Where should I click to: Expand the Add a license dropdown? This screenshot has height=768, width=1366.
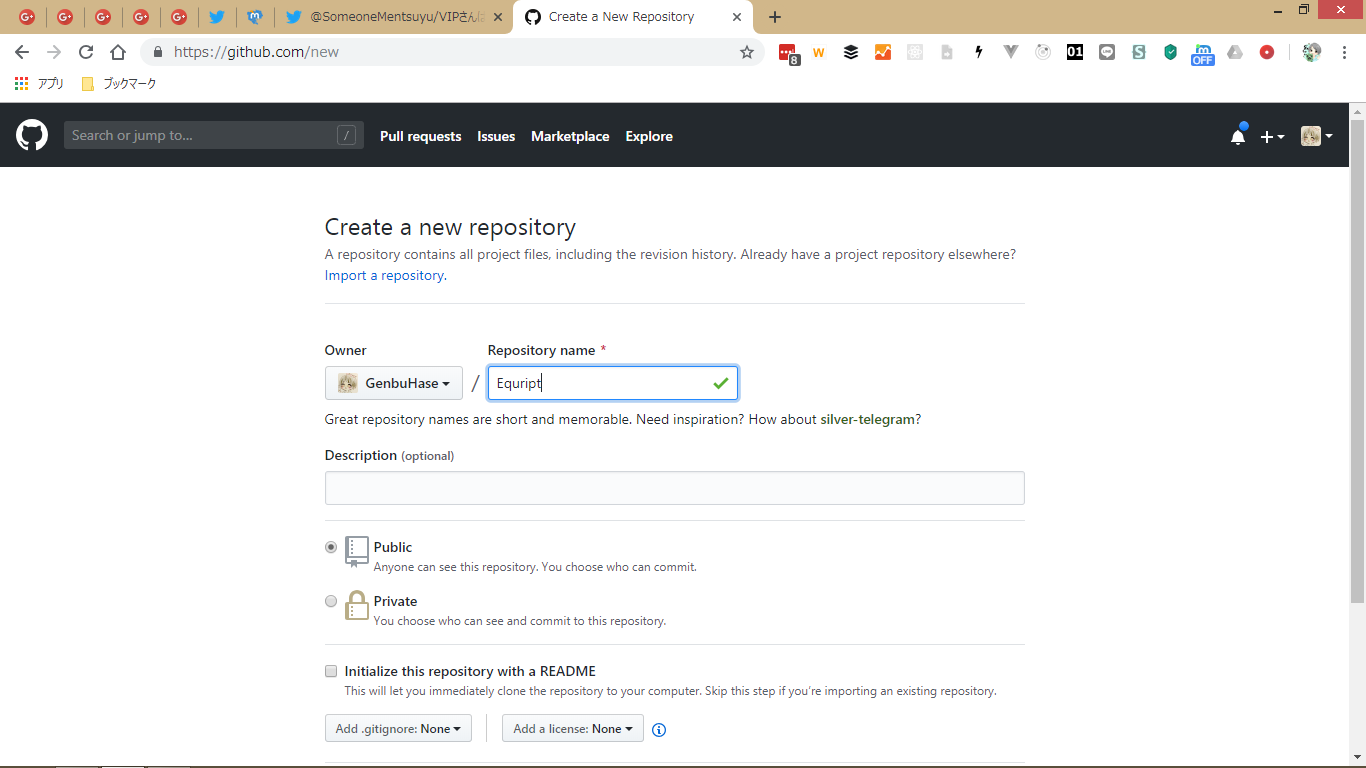click(573, 729)
